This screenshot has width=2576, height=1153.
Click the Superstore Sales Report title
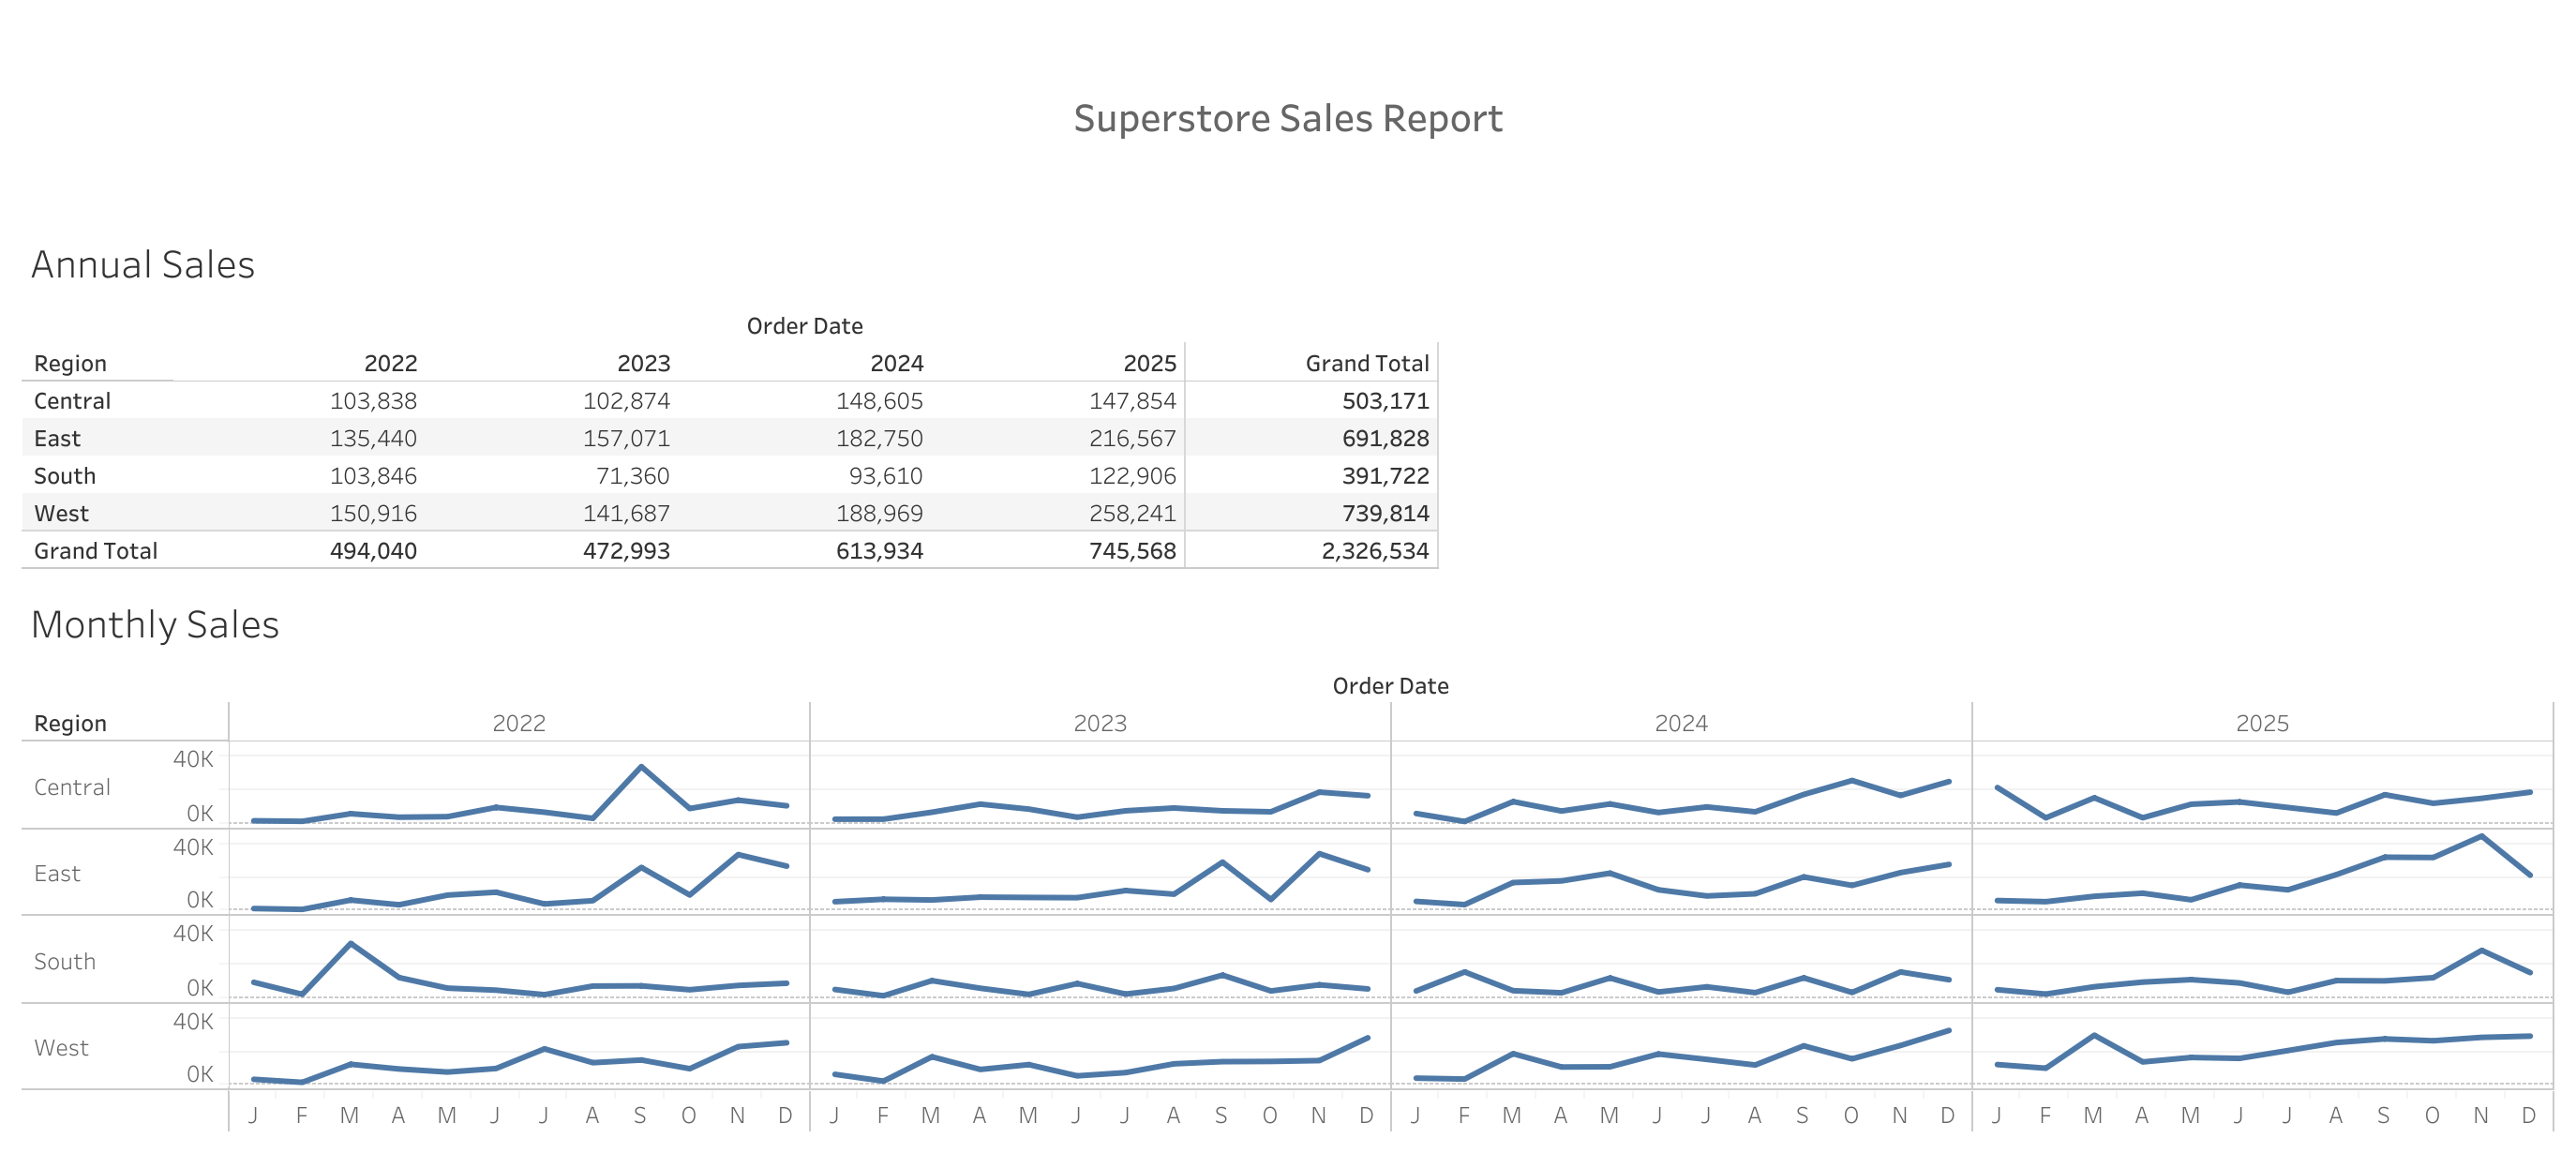click(1287, 119)
